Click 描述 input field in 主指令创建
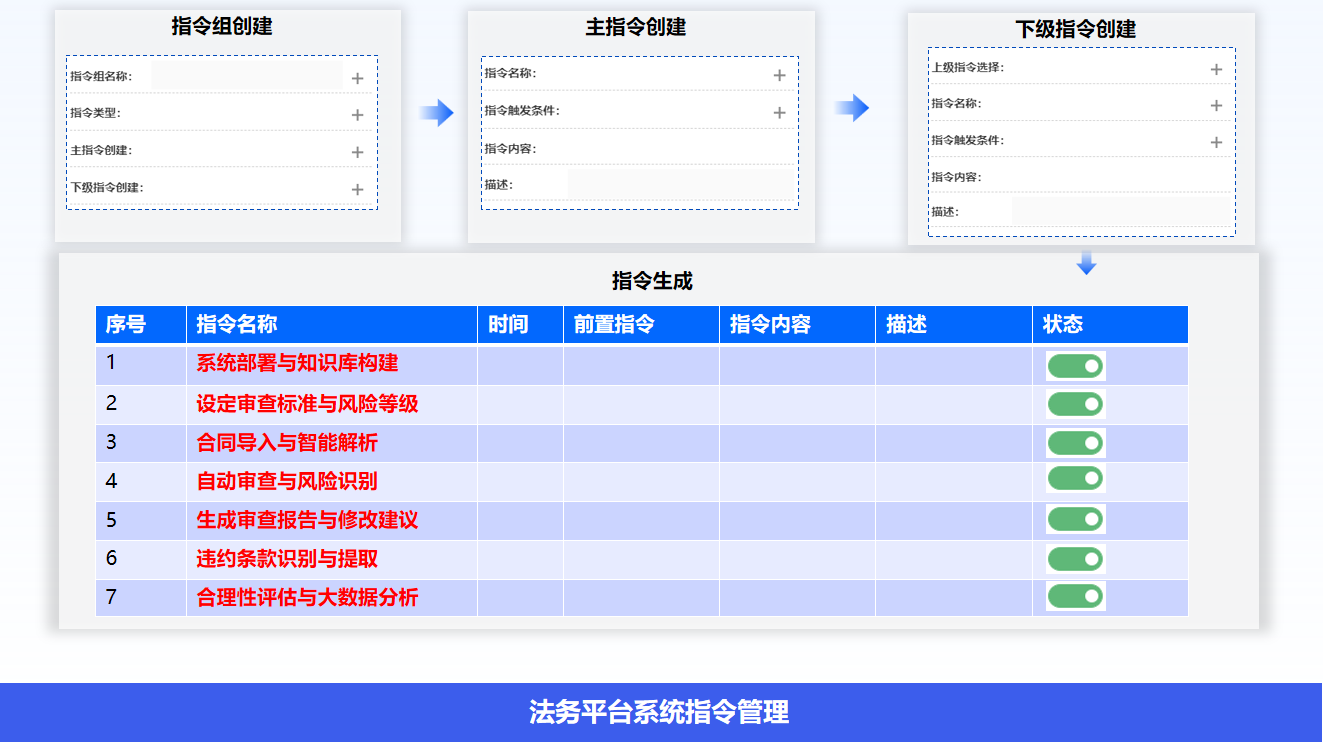Viewport: 1323px width, 755px height. 681,184
